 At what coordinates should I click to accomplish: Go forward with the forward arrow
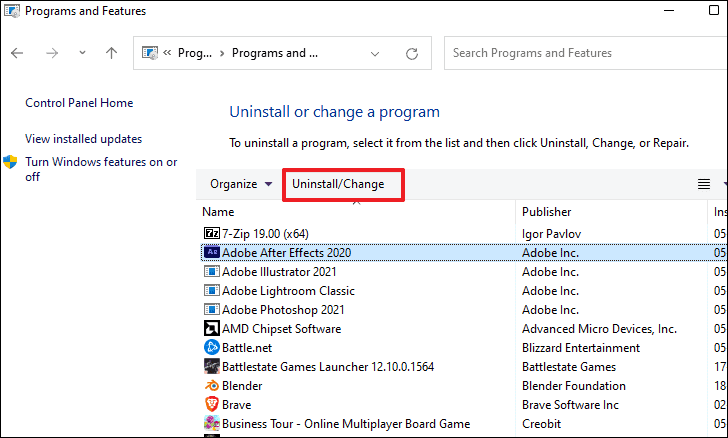point(52,53)
